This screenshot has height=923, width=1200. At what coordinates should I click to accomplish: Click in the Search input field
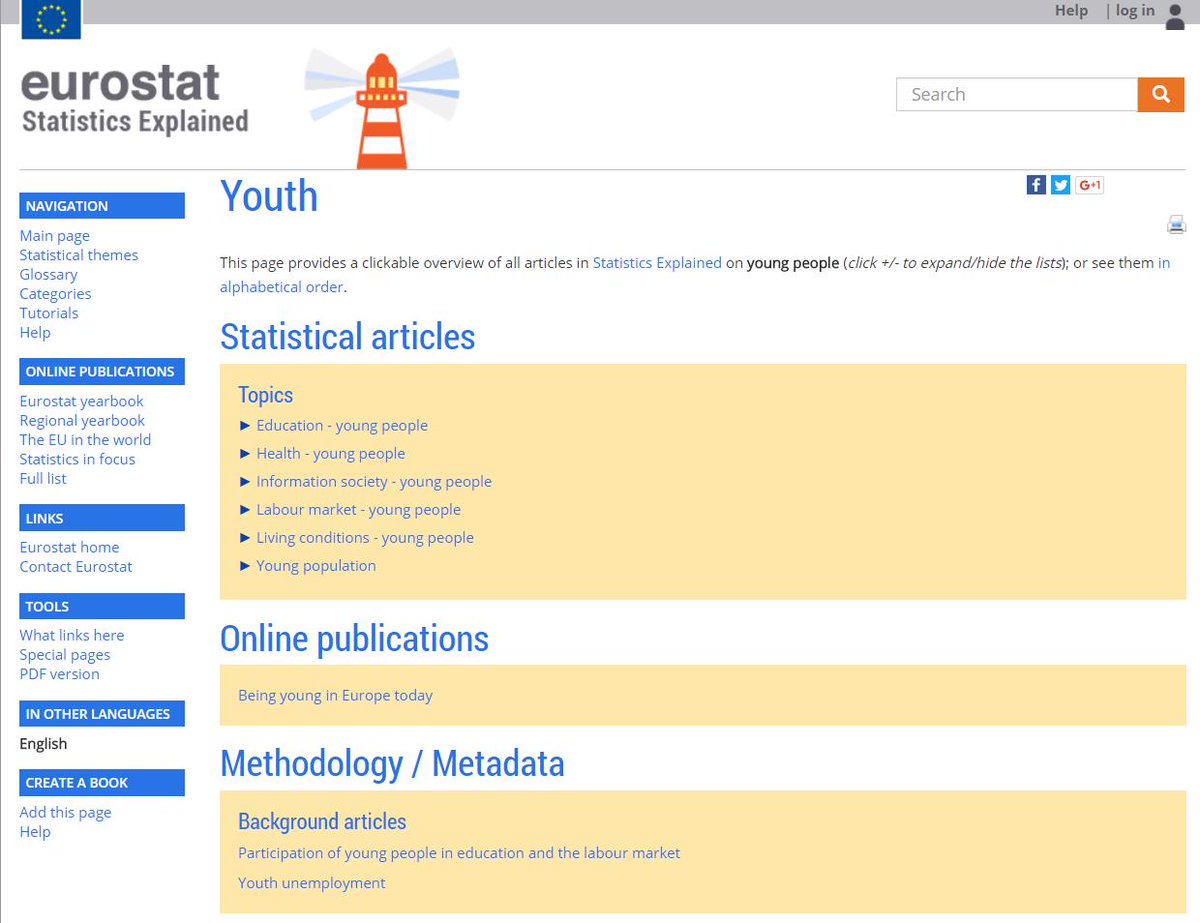pos(1017,94)
